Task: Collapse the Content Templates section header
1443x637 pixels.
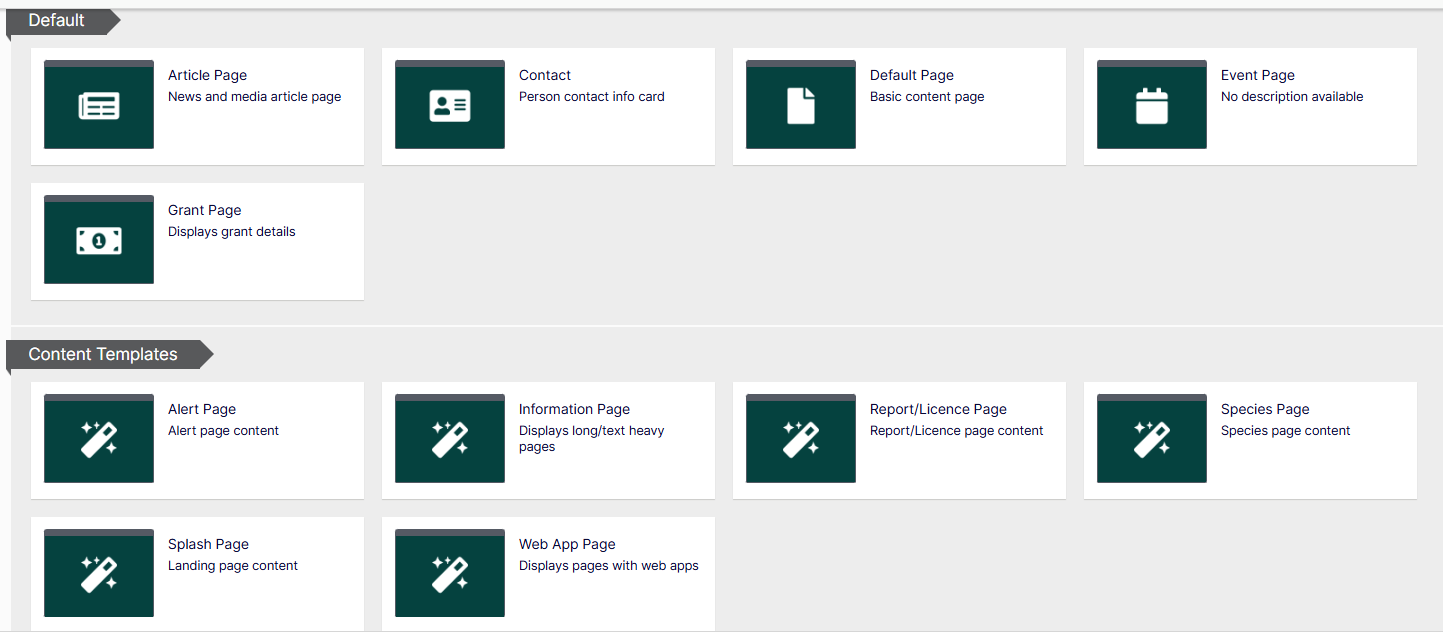Action: click(x=103, y=355)
